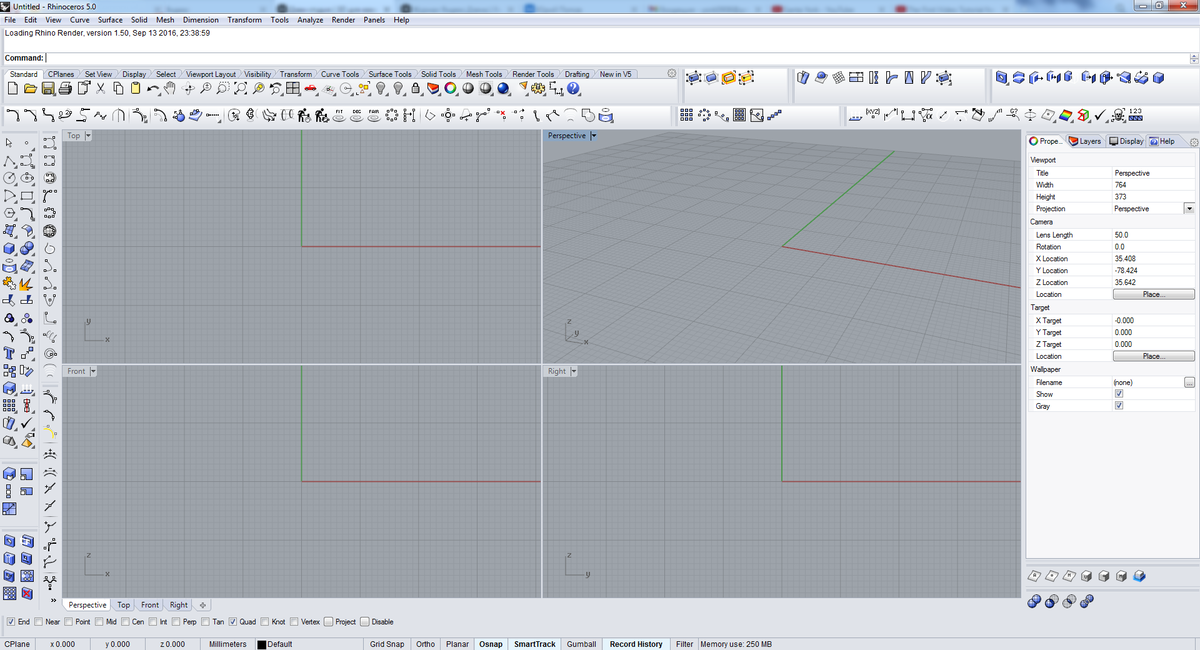Click the blue Help question mark icon
Viewport: 1200px width, 650px height.
(x=573, y=90)
